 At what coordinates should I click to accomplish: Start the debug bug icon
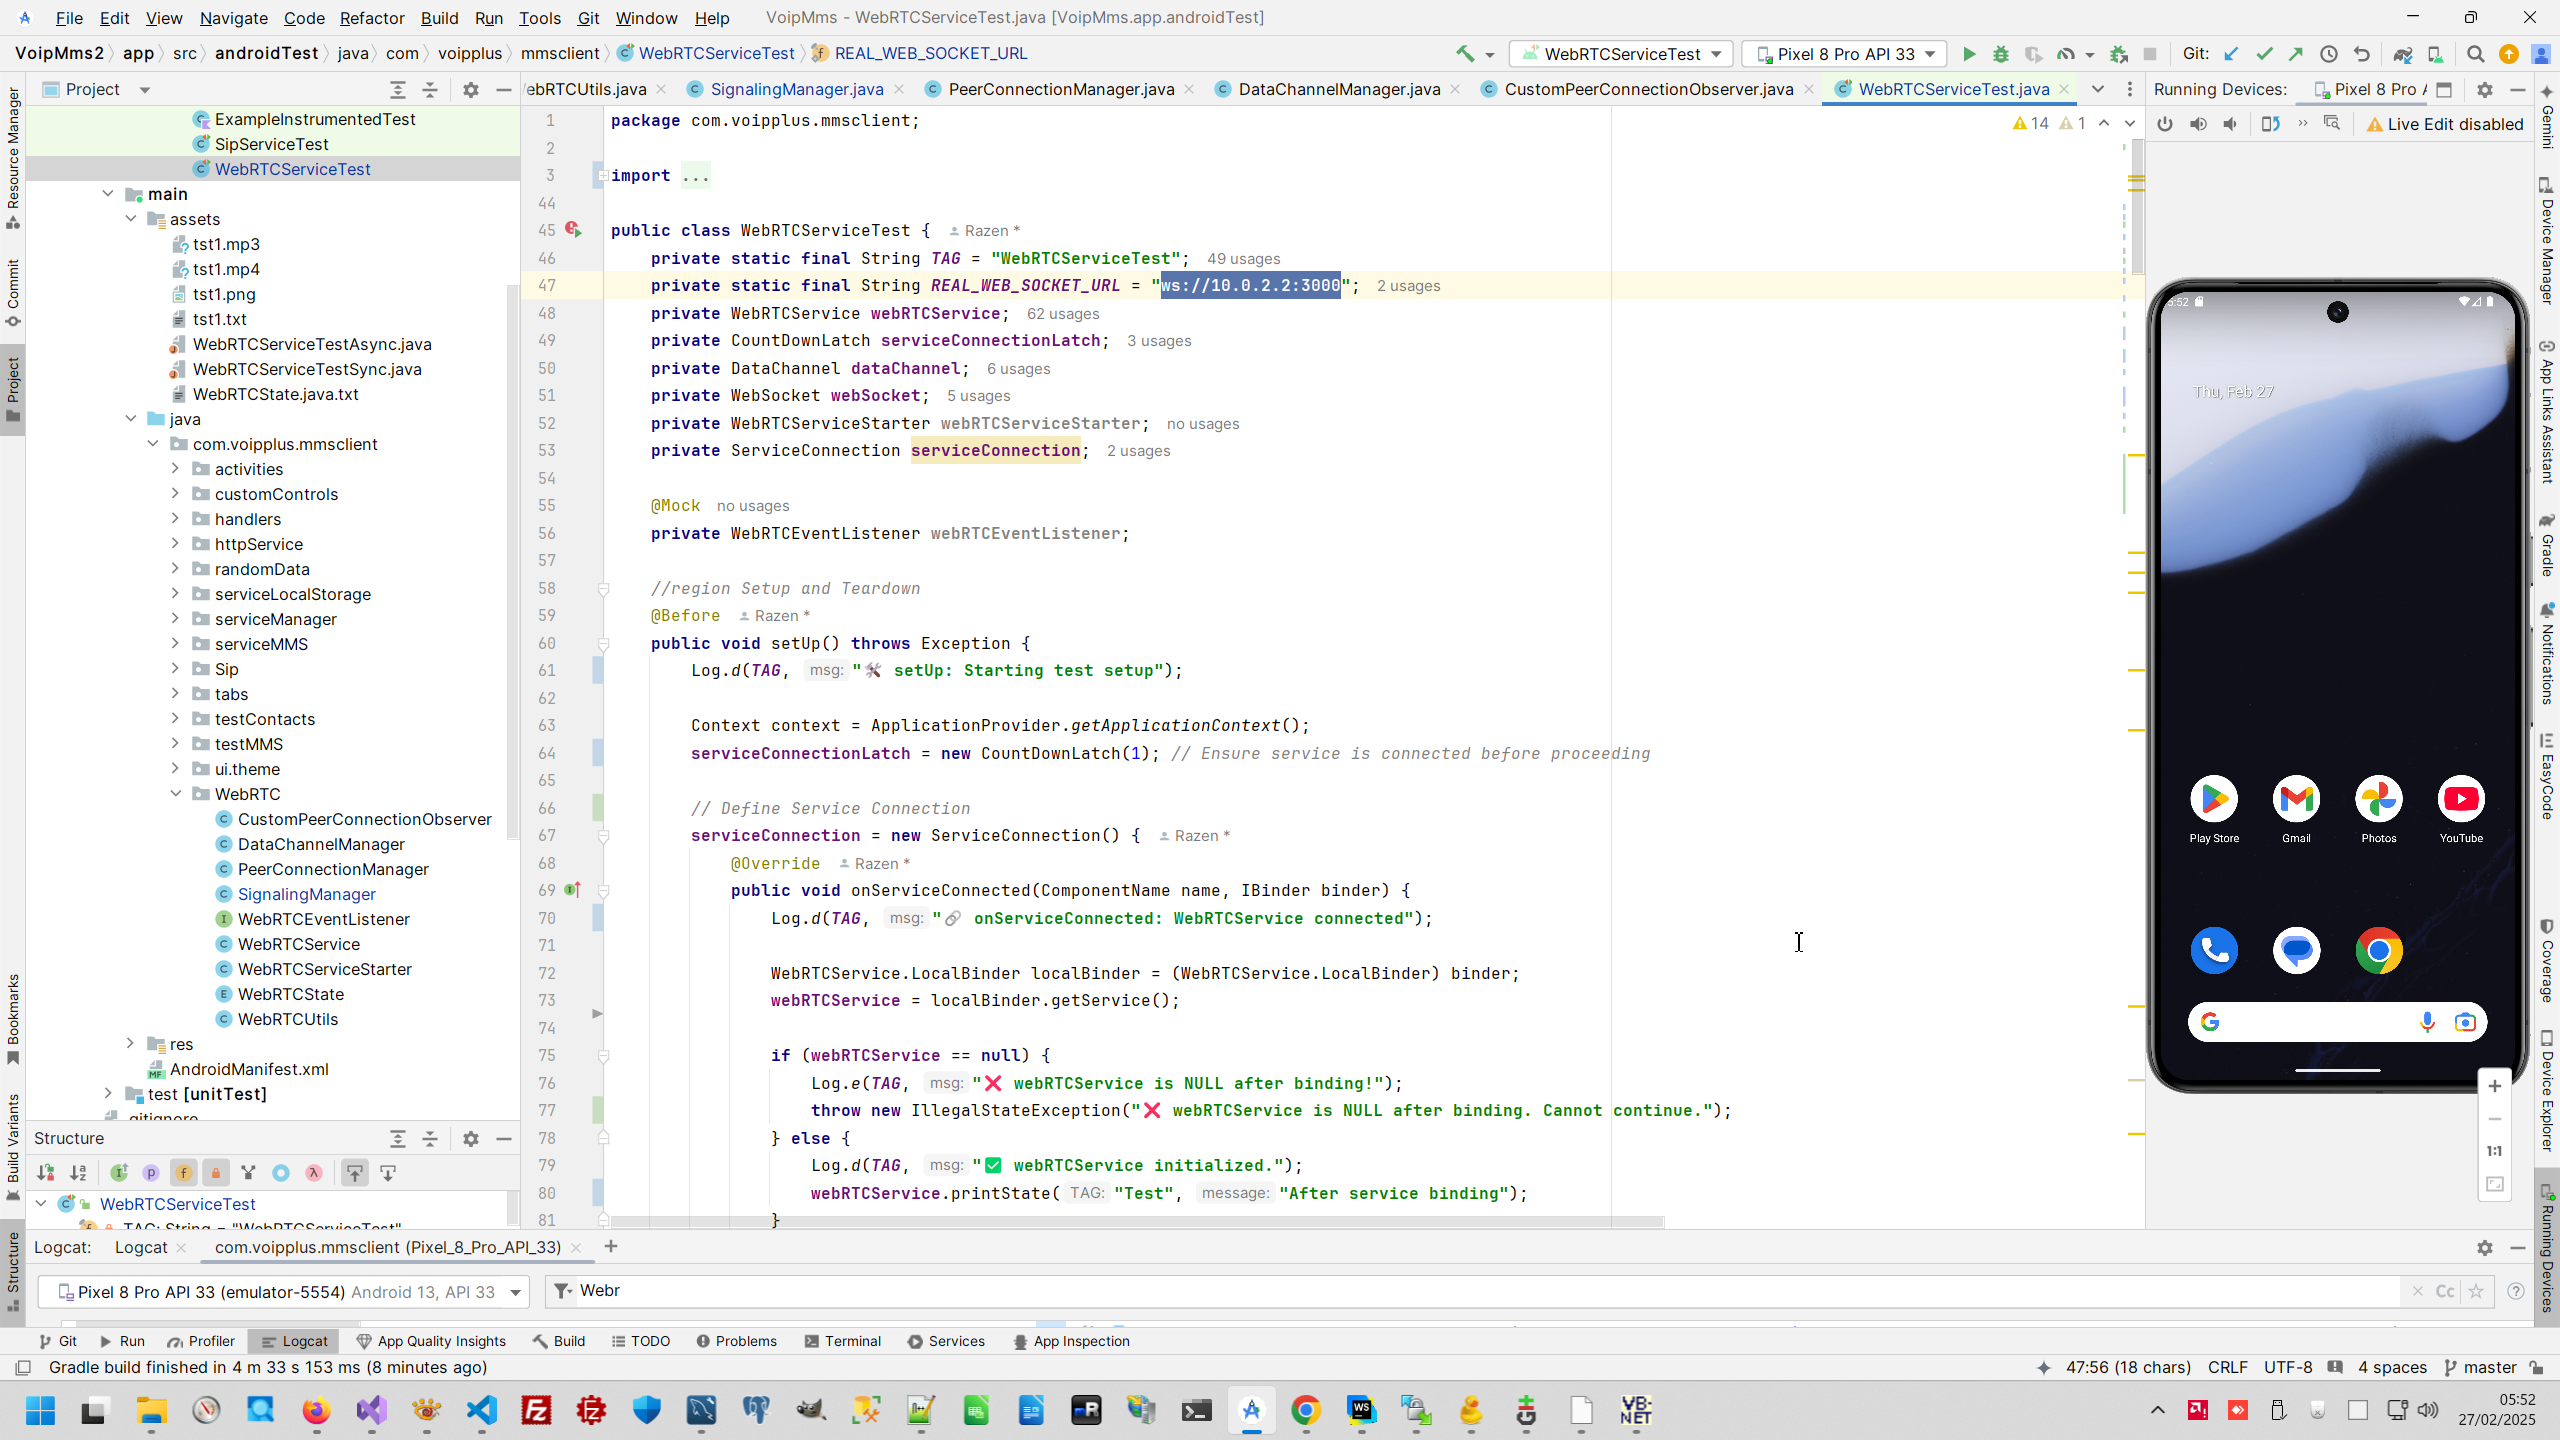[2000, 54]
